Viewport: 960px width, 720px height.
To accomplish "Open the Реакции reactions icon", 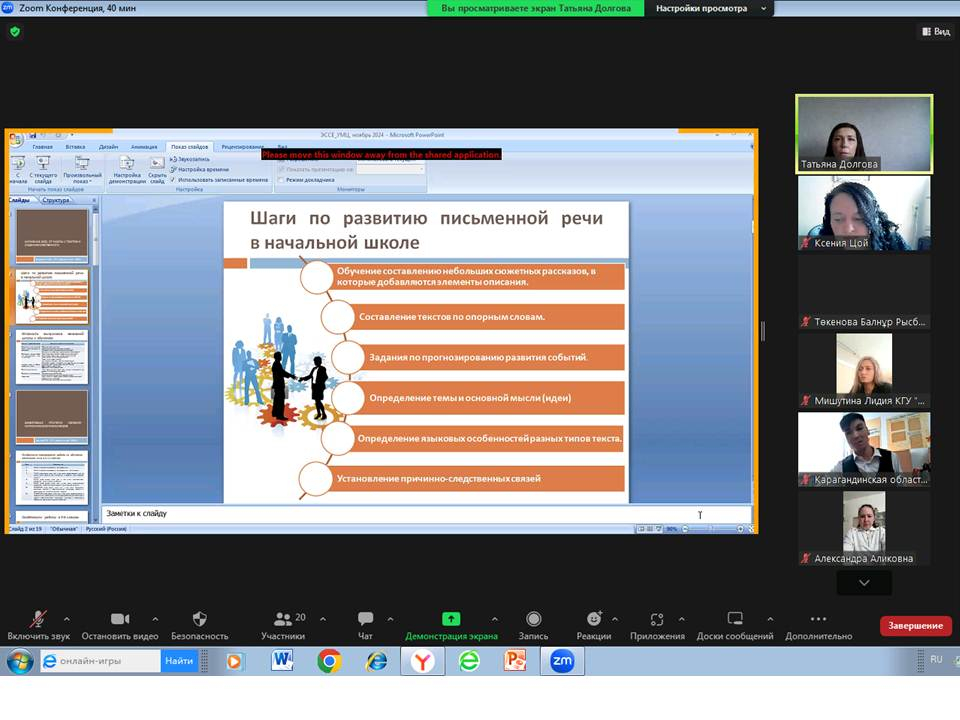I will pyautogui.click(x=594, y=620).
